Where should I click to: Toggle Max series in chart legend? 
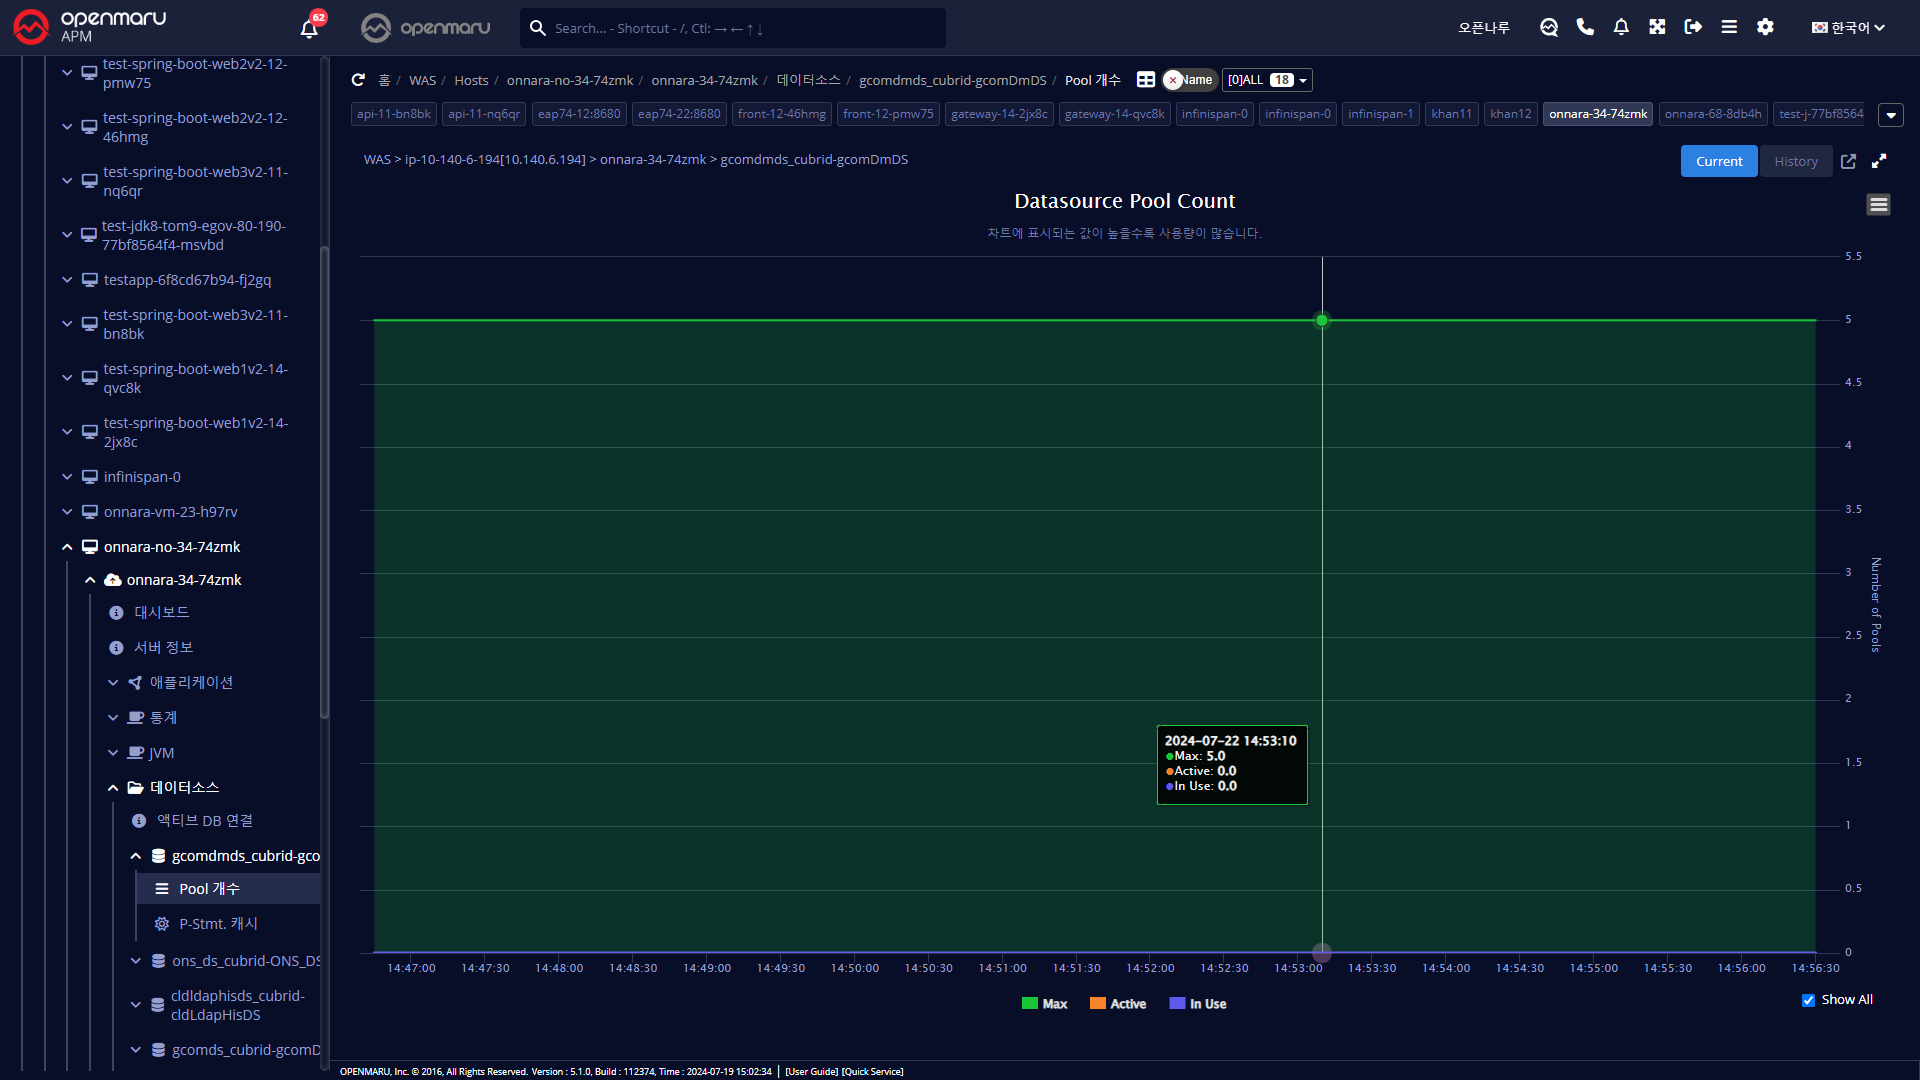coord(1044,1004)
